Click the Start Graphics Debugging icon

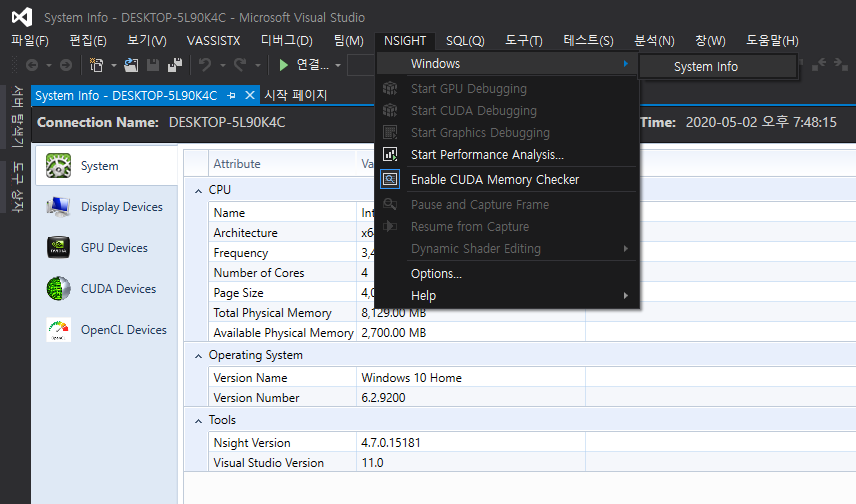click(x=390, y=132)
